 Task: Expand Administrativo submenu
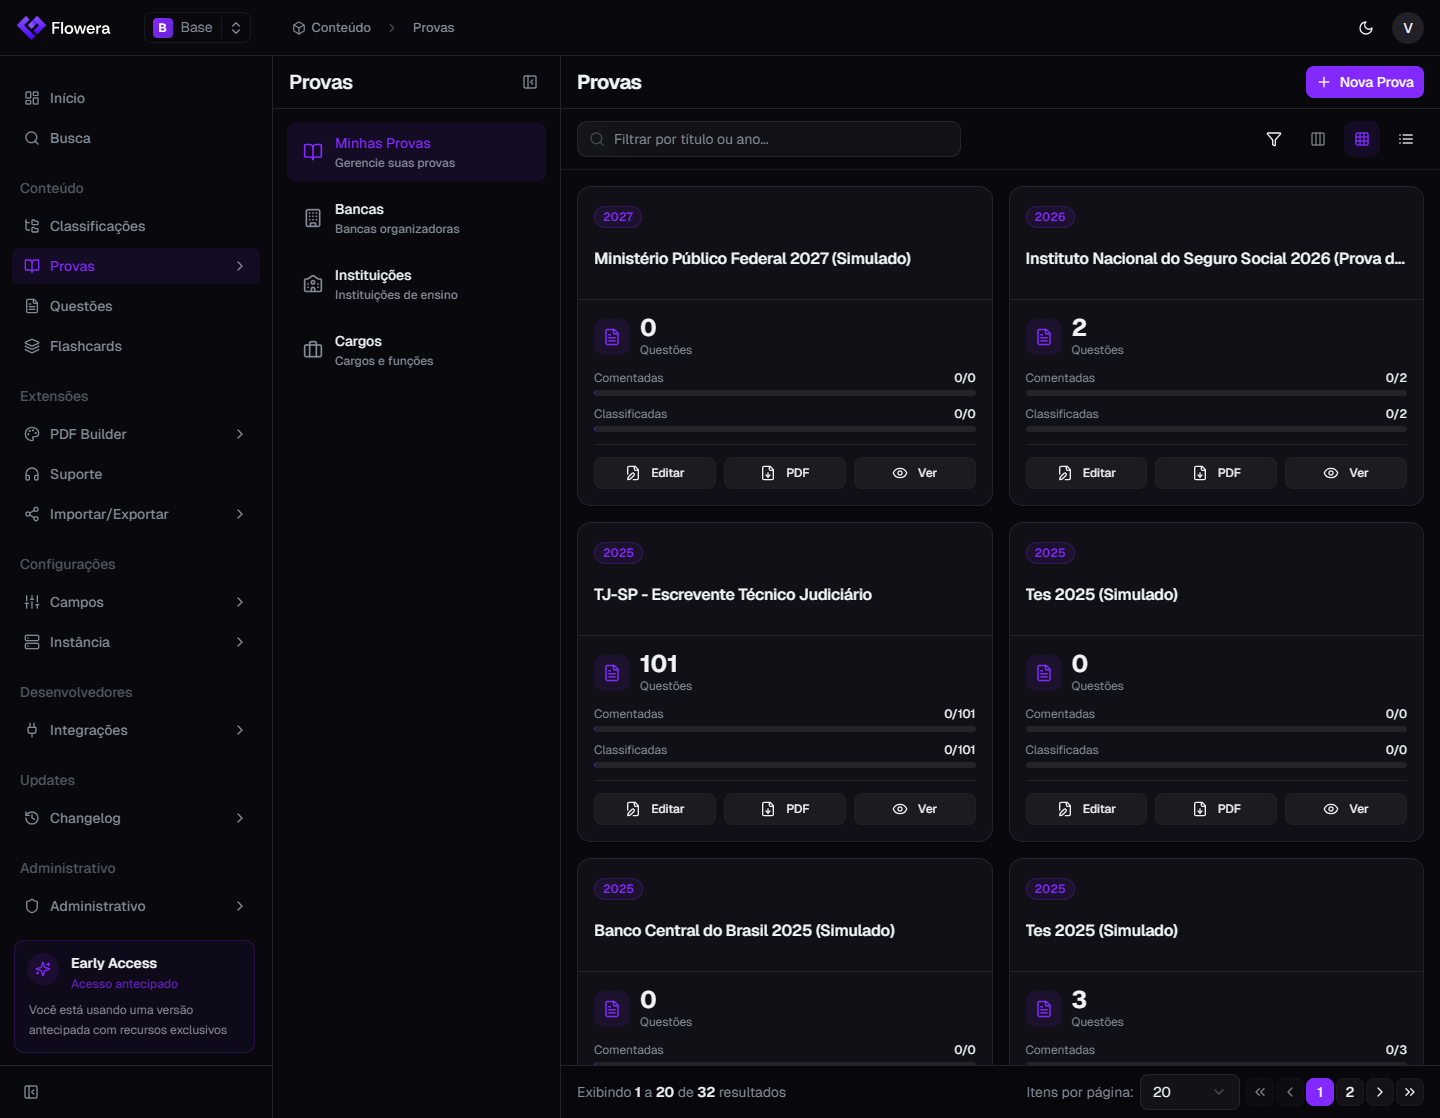136,906
